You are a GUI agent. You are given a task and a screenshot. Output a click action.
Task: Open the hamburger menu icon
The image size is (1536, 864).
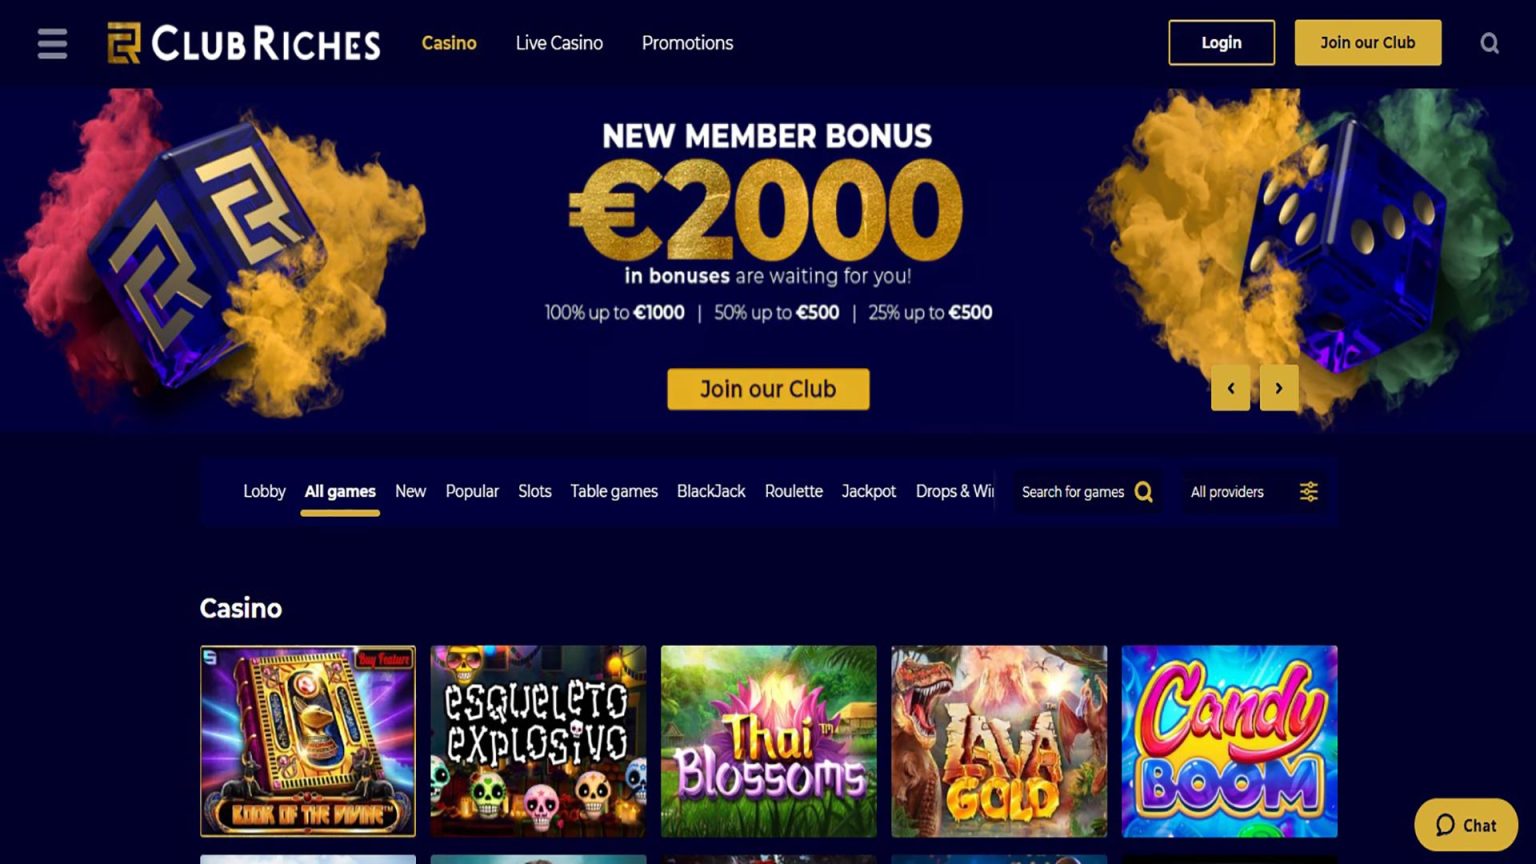[x=52, y=44]
